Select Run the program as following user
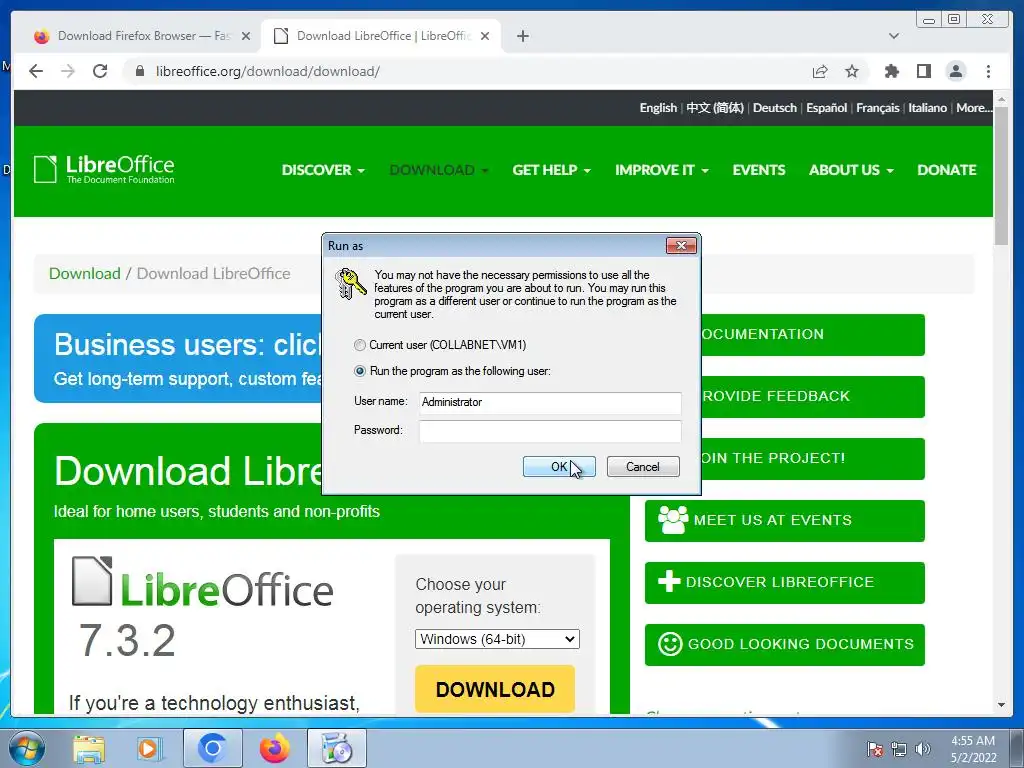The image size is (1024, 768). pos(360,371)
